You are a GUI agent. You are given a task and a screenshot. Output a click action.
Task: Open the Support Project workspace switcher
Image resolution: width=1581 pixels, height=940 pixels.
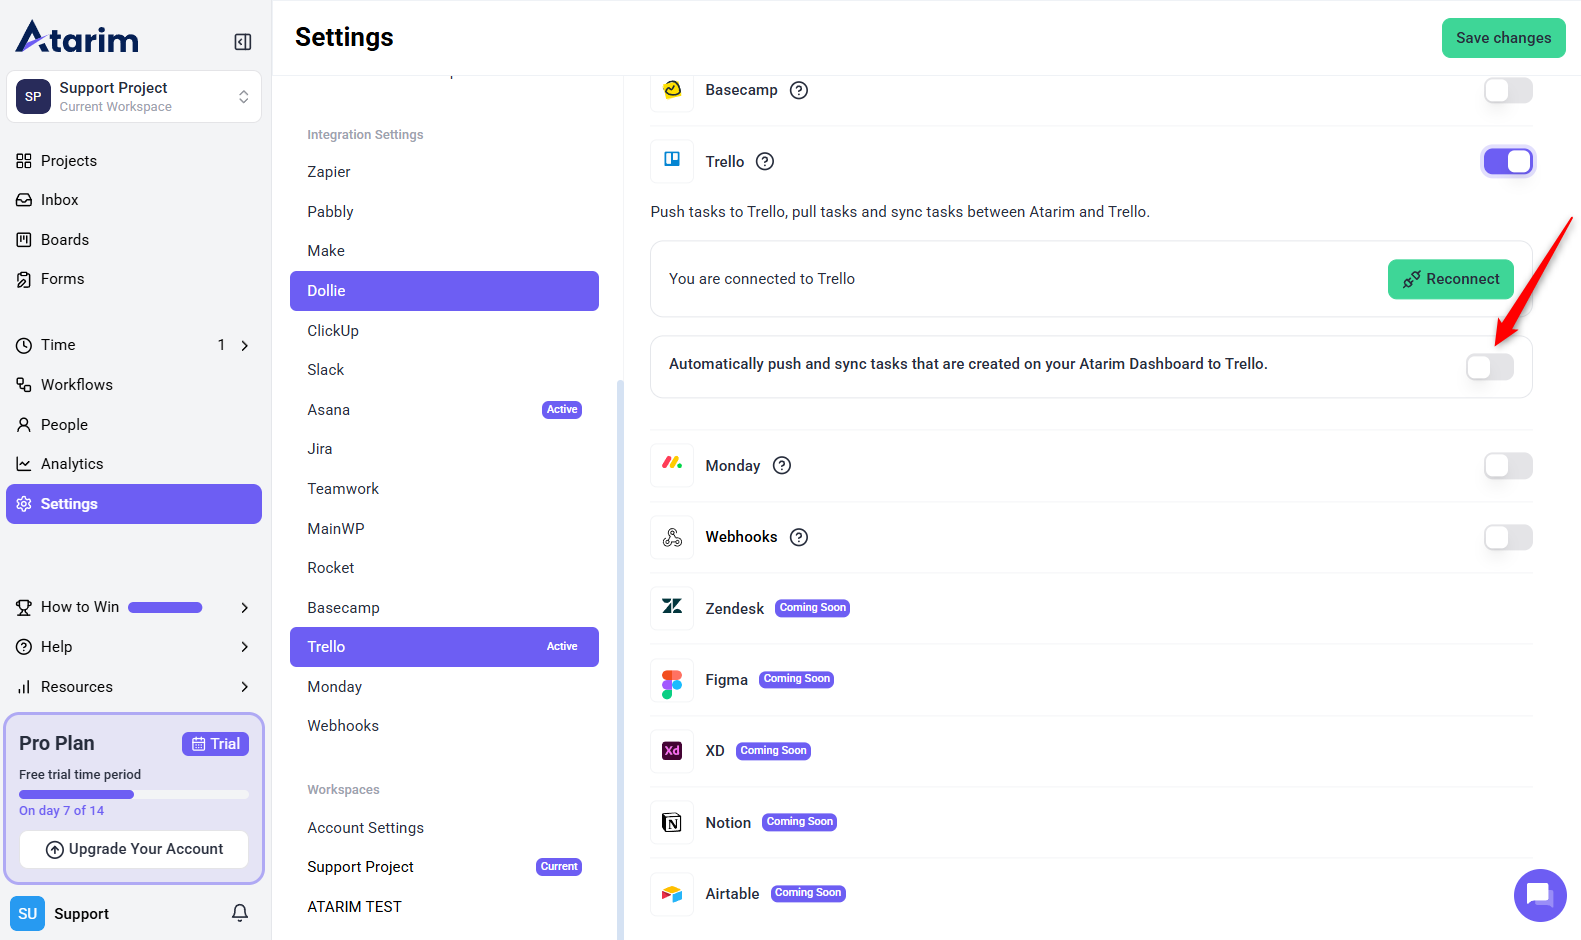(134, 97)
